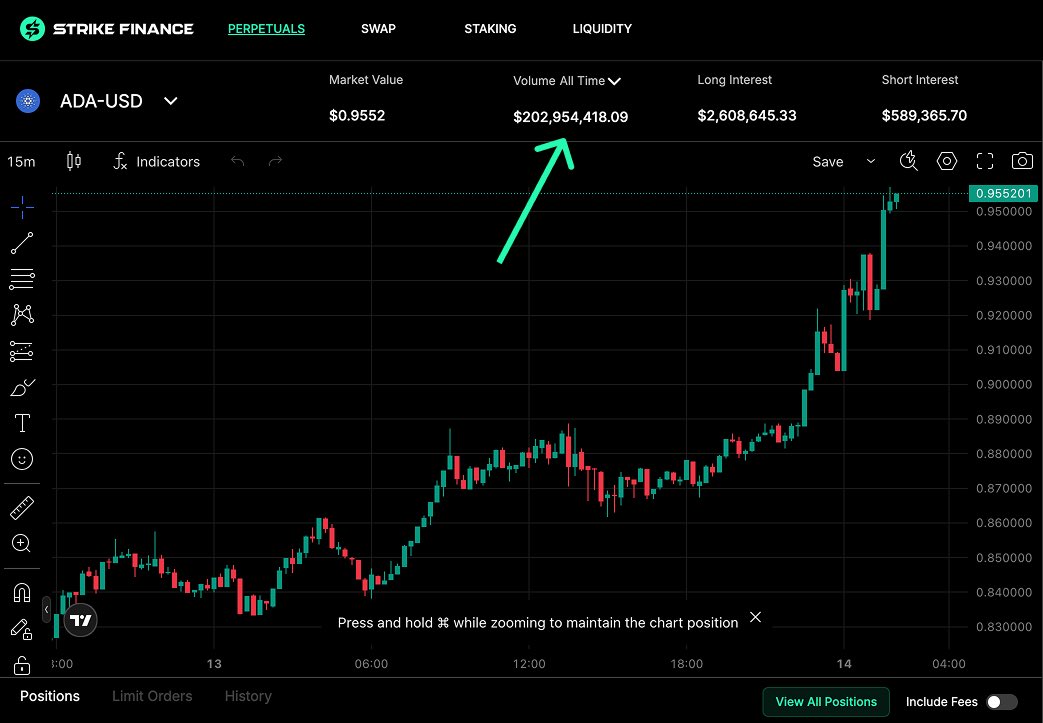
Task: Open the Indicators menu
Action: coord(157,162)
